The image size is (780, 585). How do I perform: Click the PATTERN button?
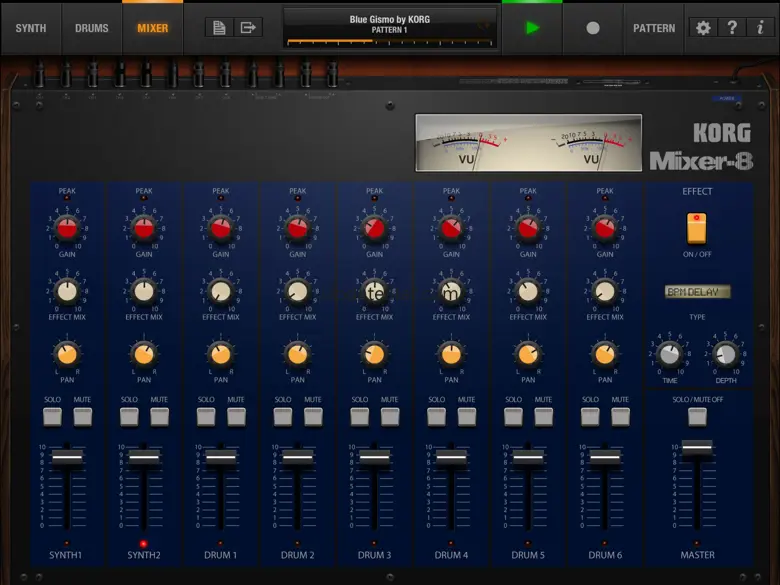pos(654,28)
